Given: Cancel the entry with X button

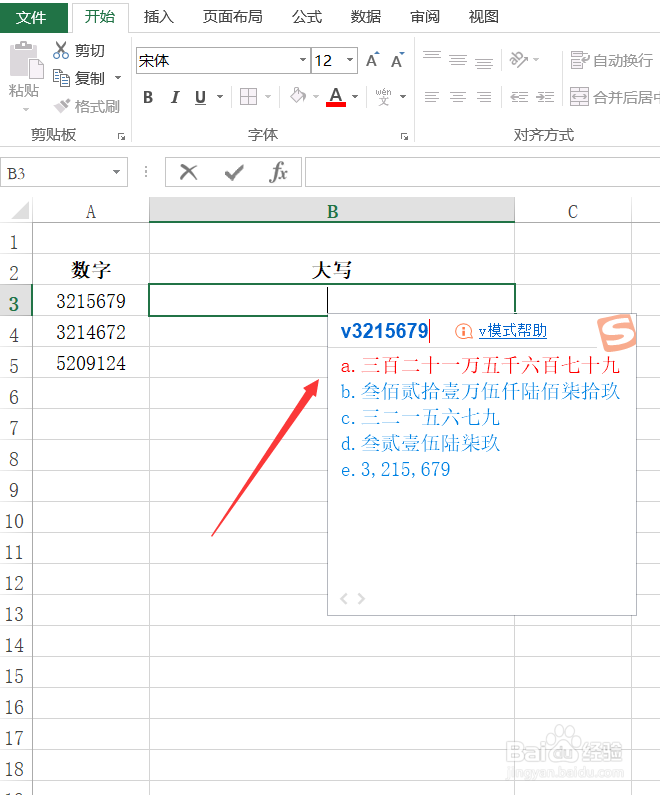Looking at the screenshot, I should [189, 172].
